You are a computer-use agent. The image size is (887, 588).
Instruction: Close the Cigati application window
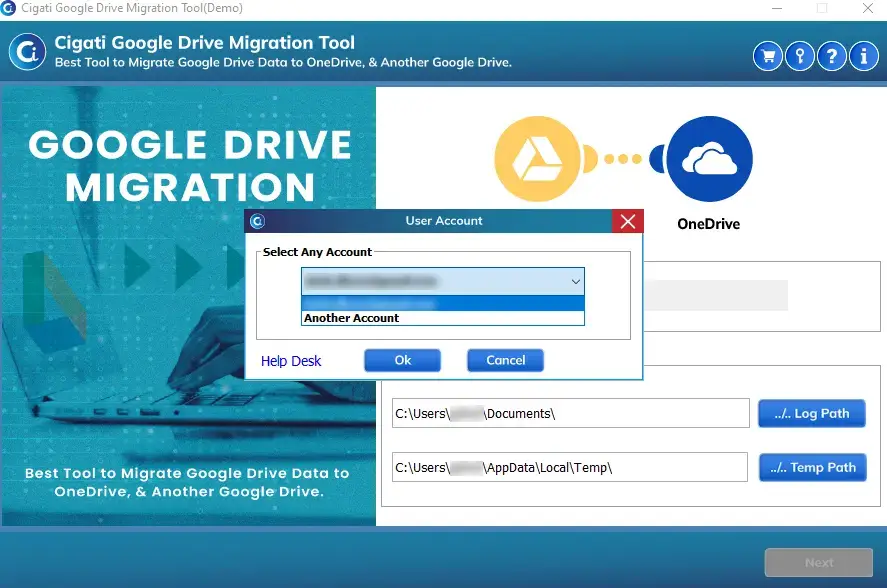(868, 8)
